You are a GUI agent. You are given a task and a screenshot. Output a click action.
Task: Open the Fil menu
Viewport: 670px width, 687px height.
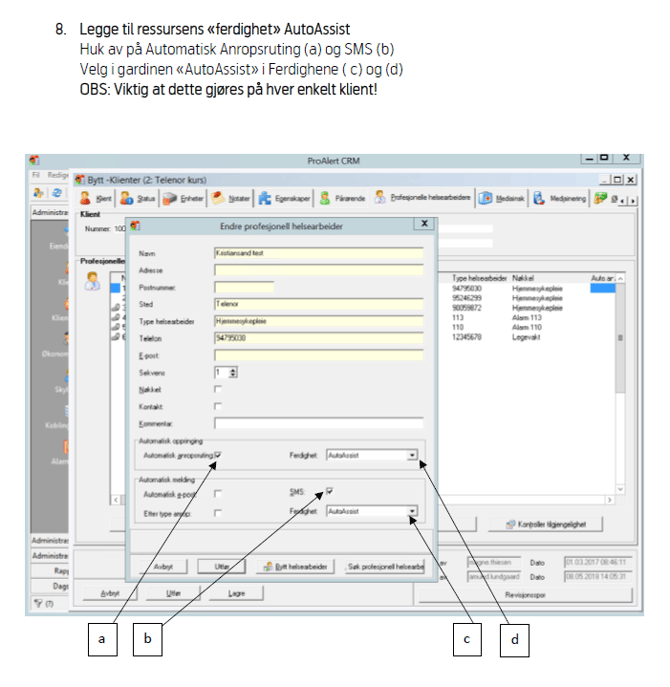pos(33,174)
